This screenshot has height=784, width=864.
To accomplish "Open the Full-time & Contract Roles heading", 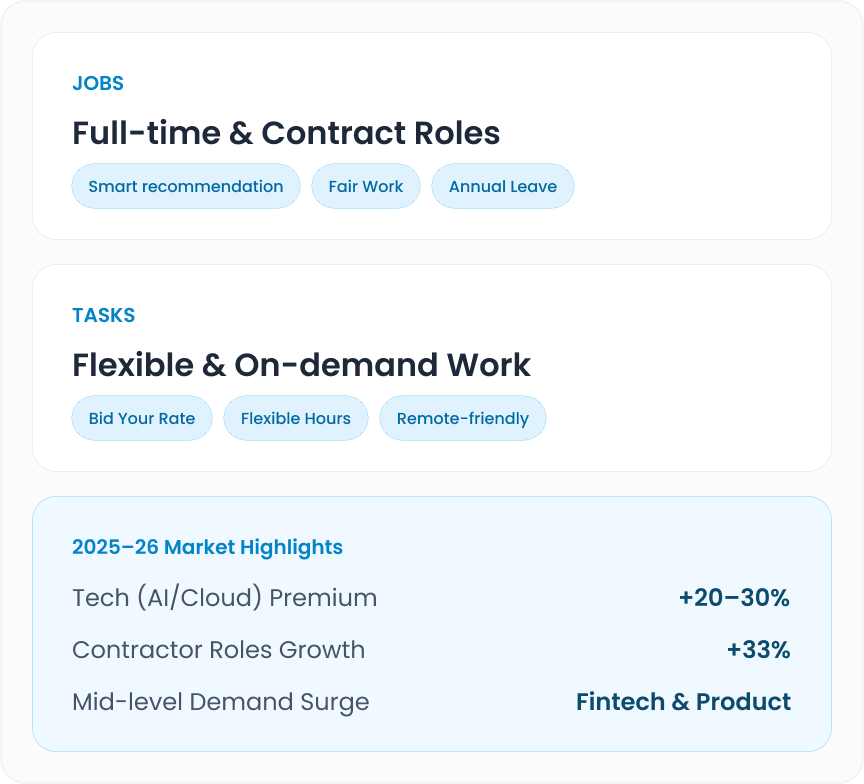I will click(x=286, y=133).
